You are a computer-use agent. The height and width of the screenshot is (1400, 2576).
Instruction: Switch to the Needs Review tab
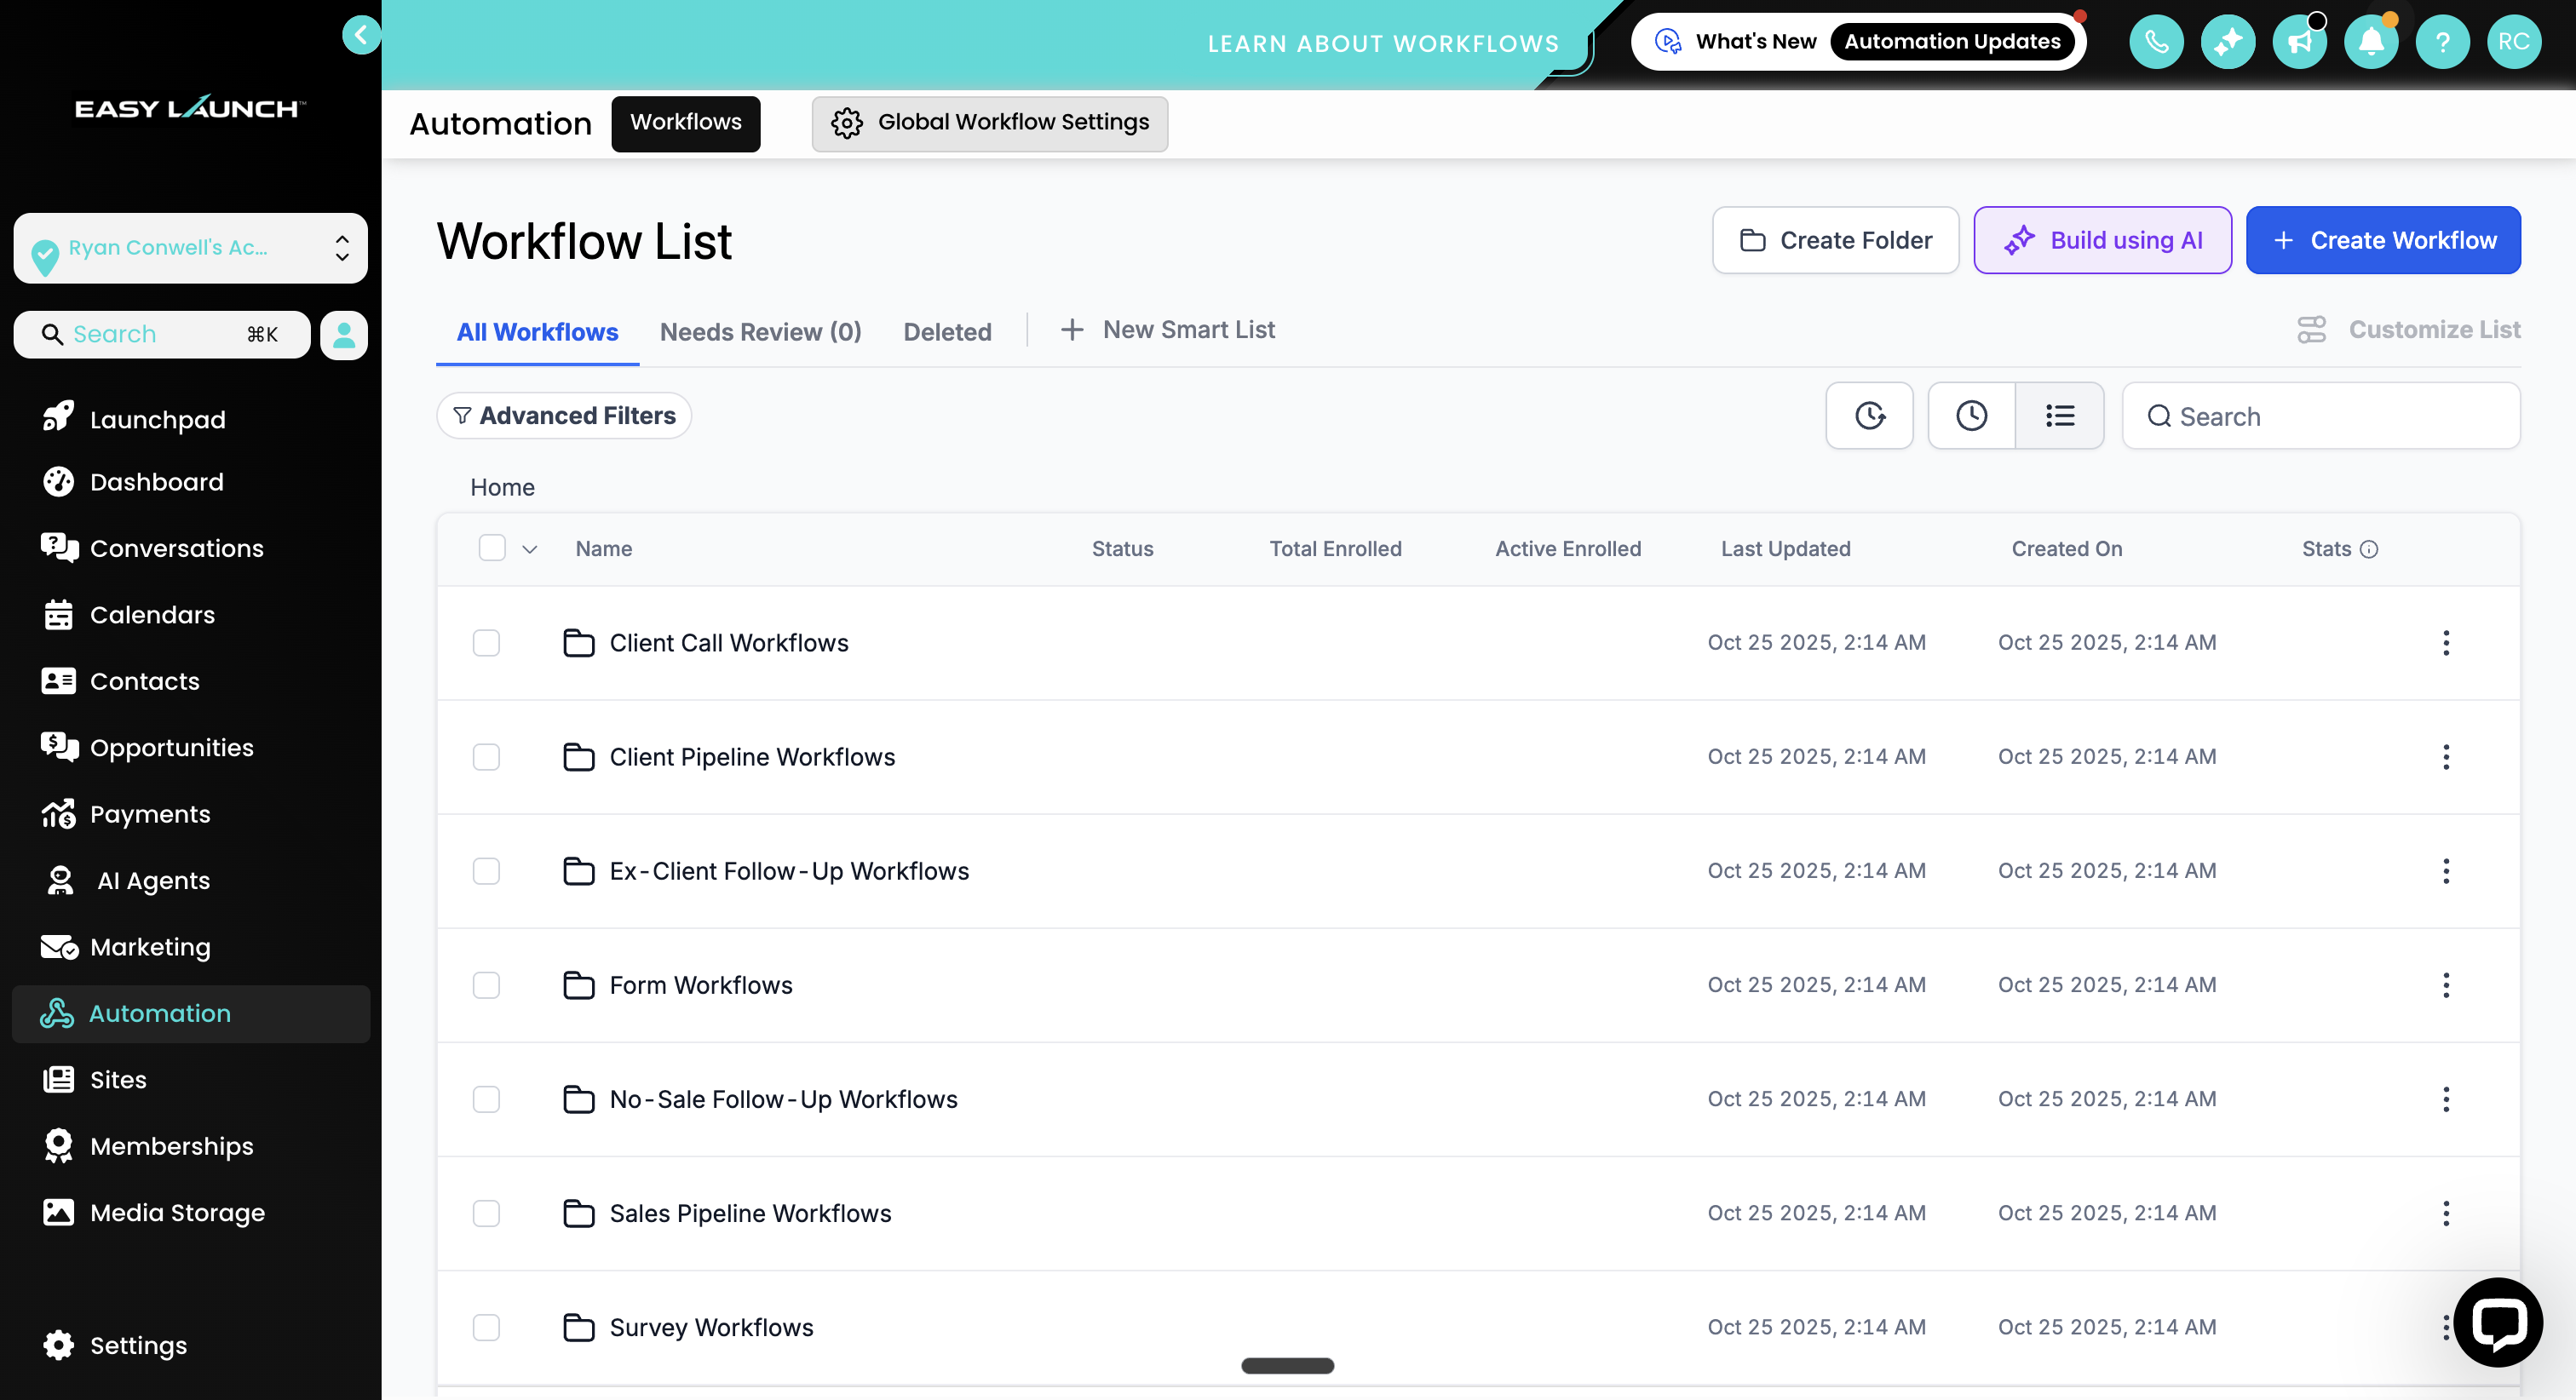[x=760, y=331]
